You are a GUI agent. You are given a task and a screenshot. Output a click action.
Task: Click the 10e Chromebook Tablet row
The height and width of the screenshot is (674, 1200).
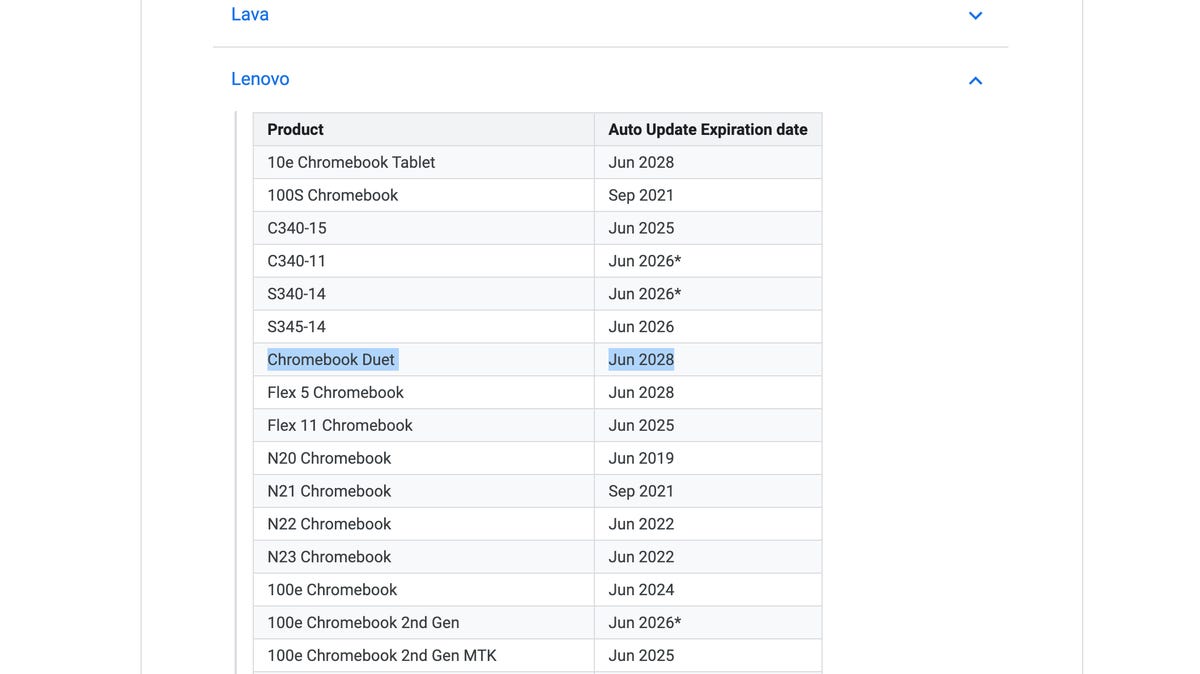[538, 162]
